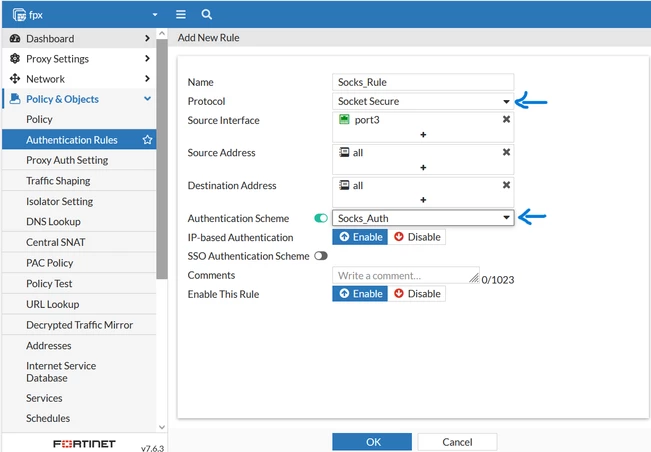The height and width of the screenshot is (452, 651).
Task: Open Proxy Auth Setting
Action: [79, 160]
